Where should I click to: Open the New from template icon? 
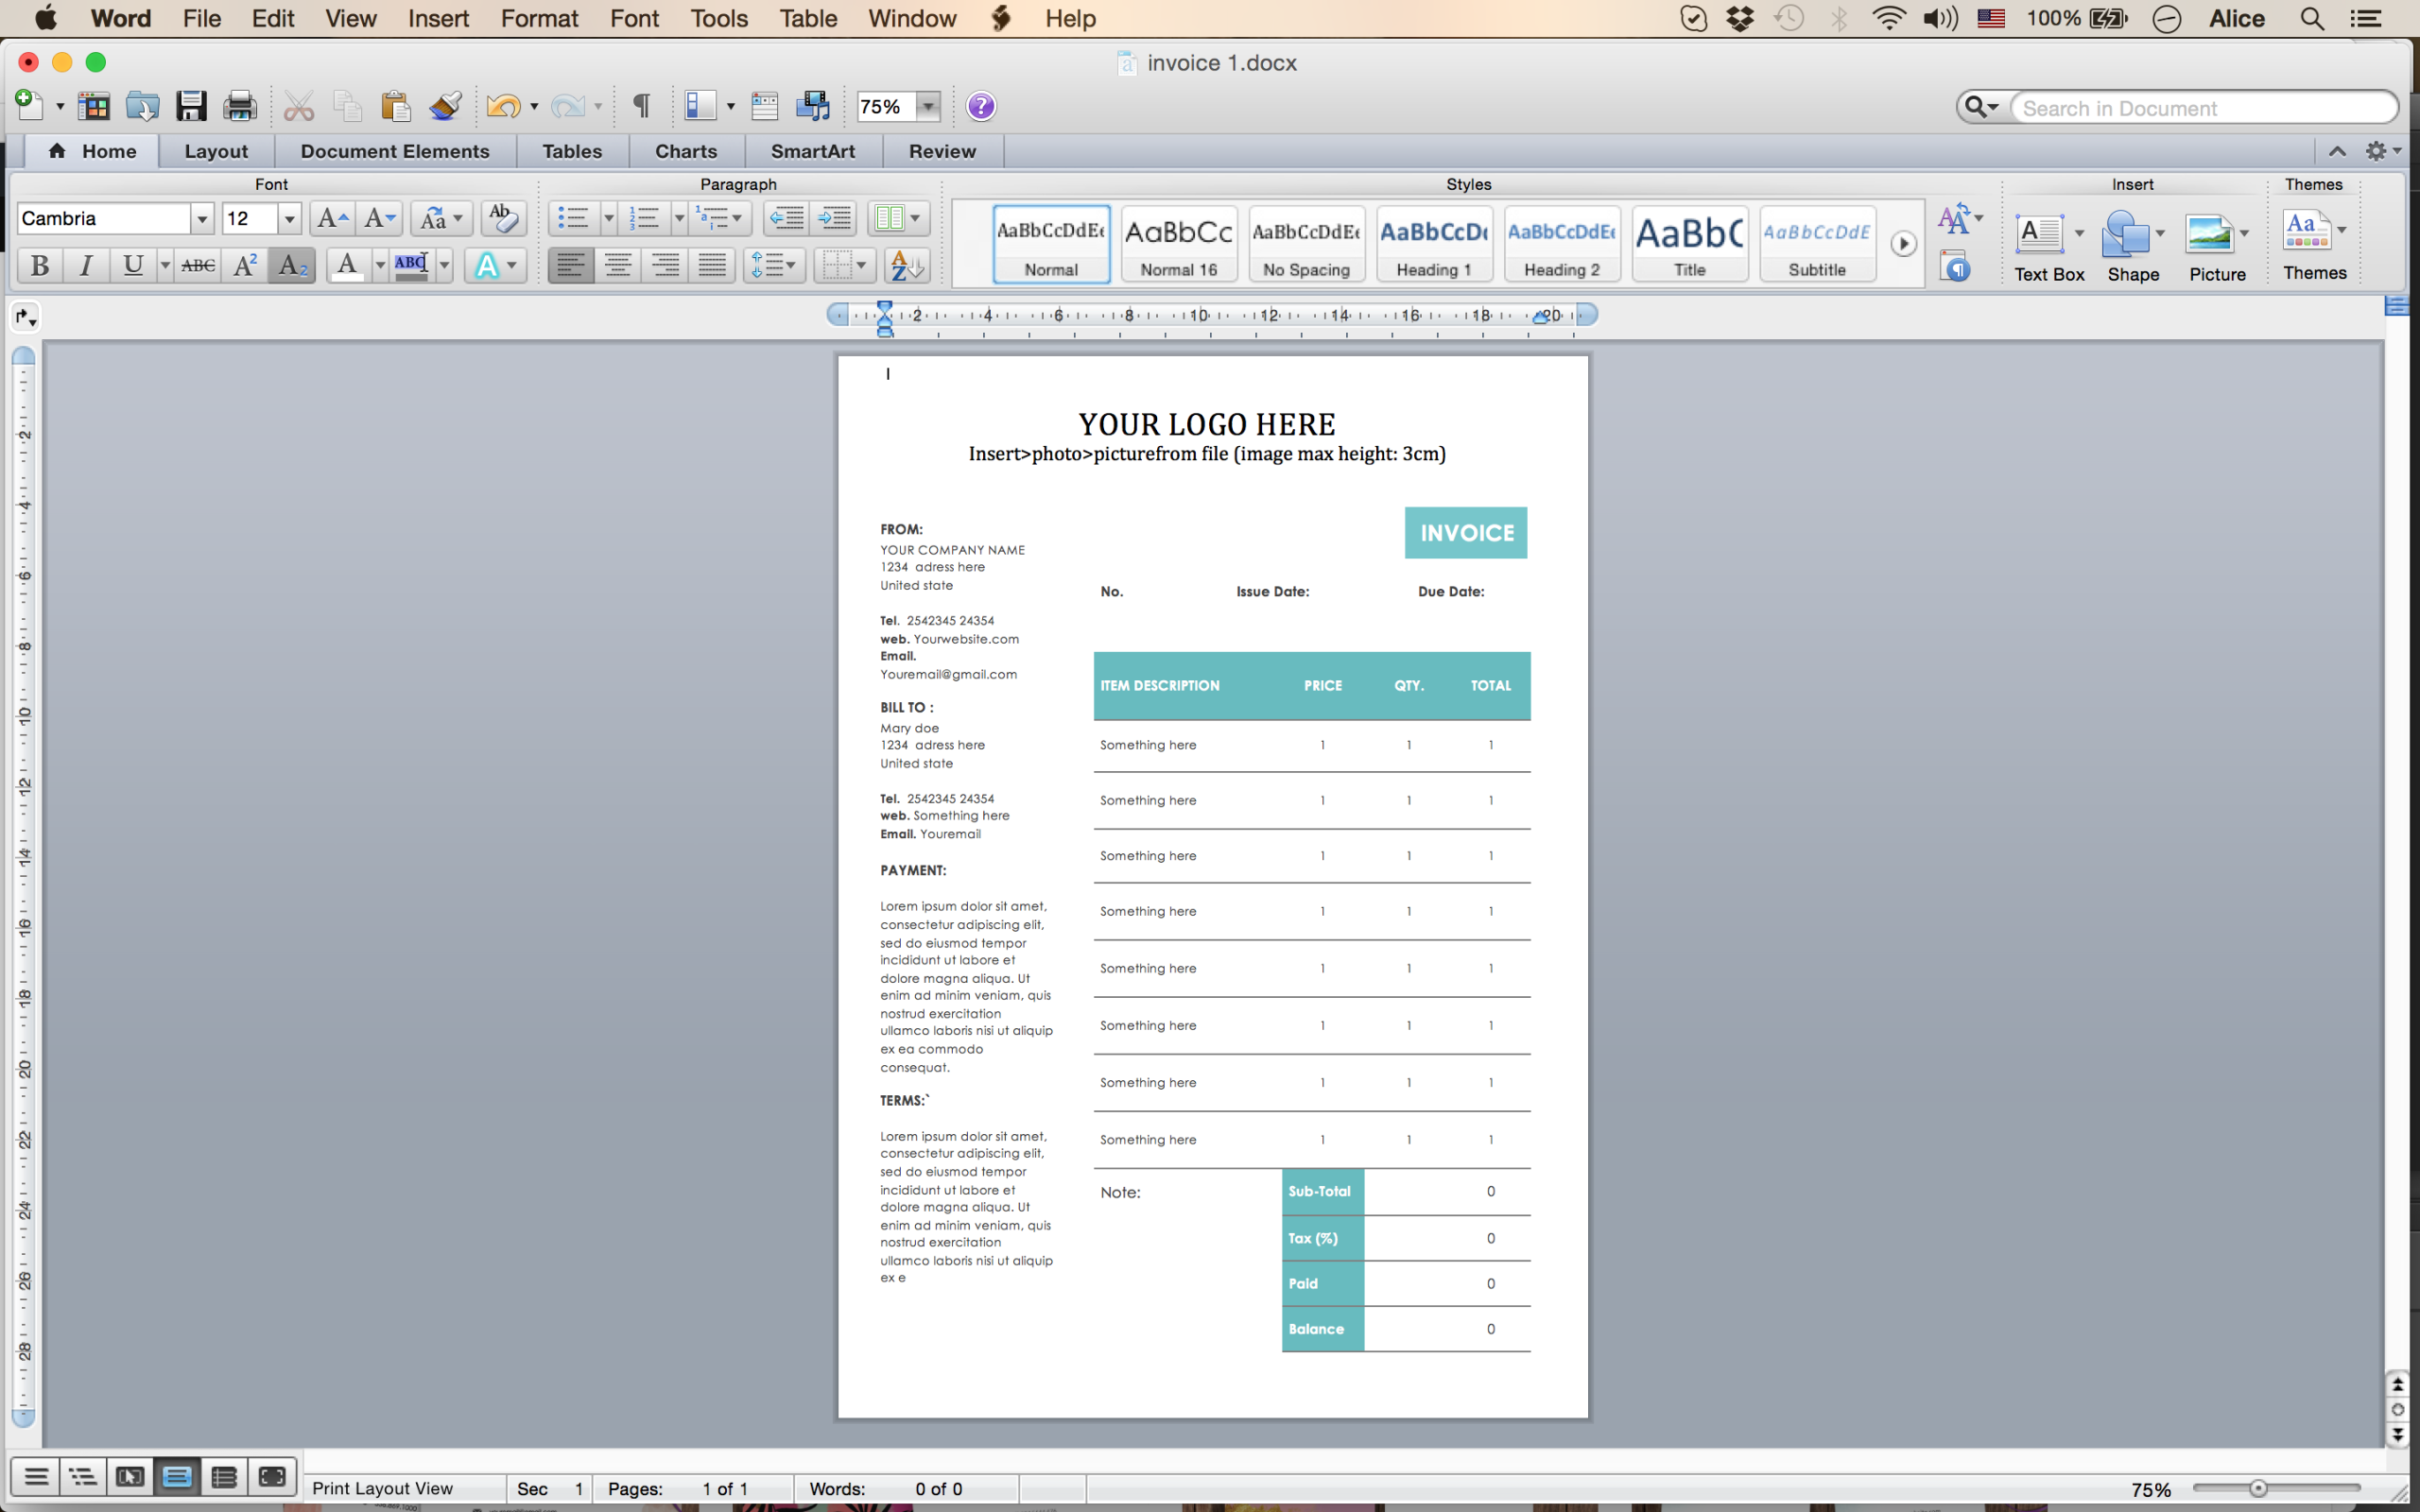coord(94,106)
